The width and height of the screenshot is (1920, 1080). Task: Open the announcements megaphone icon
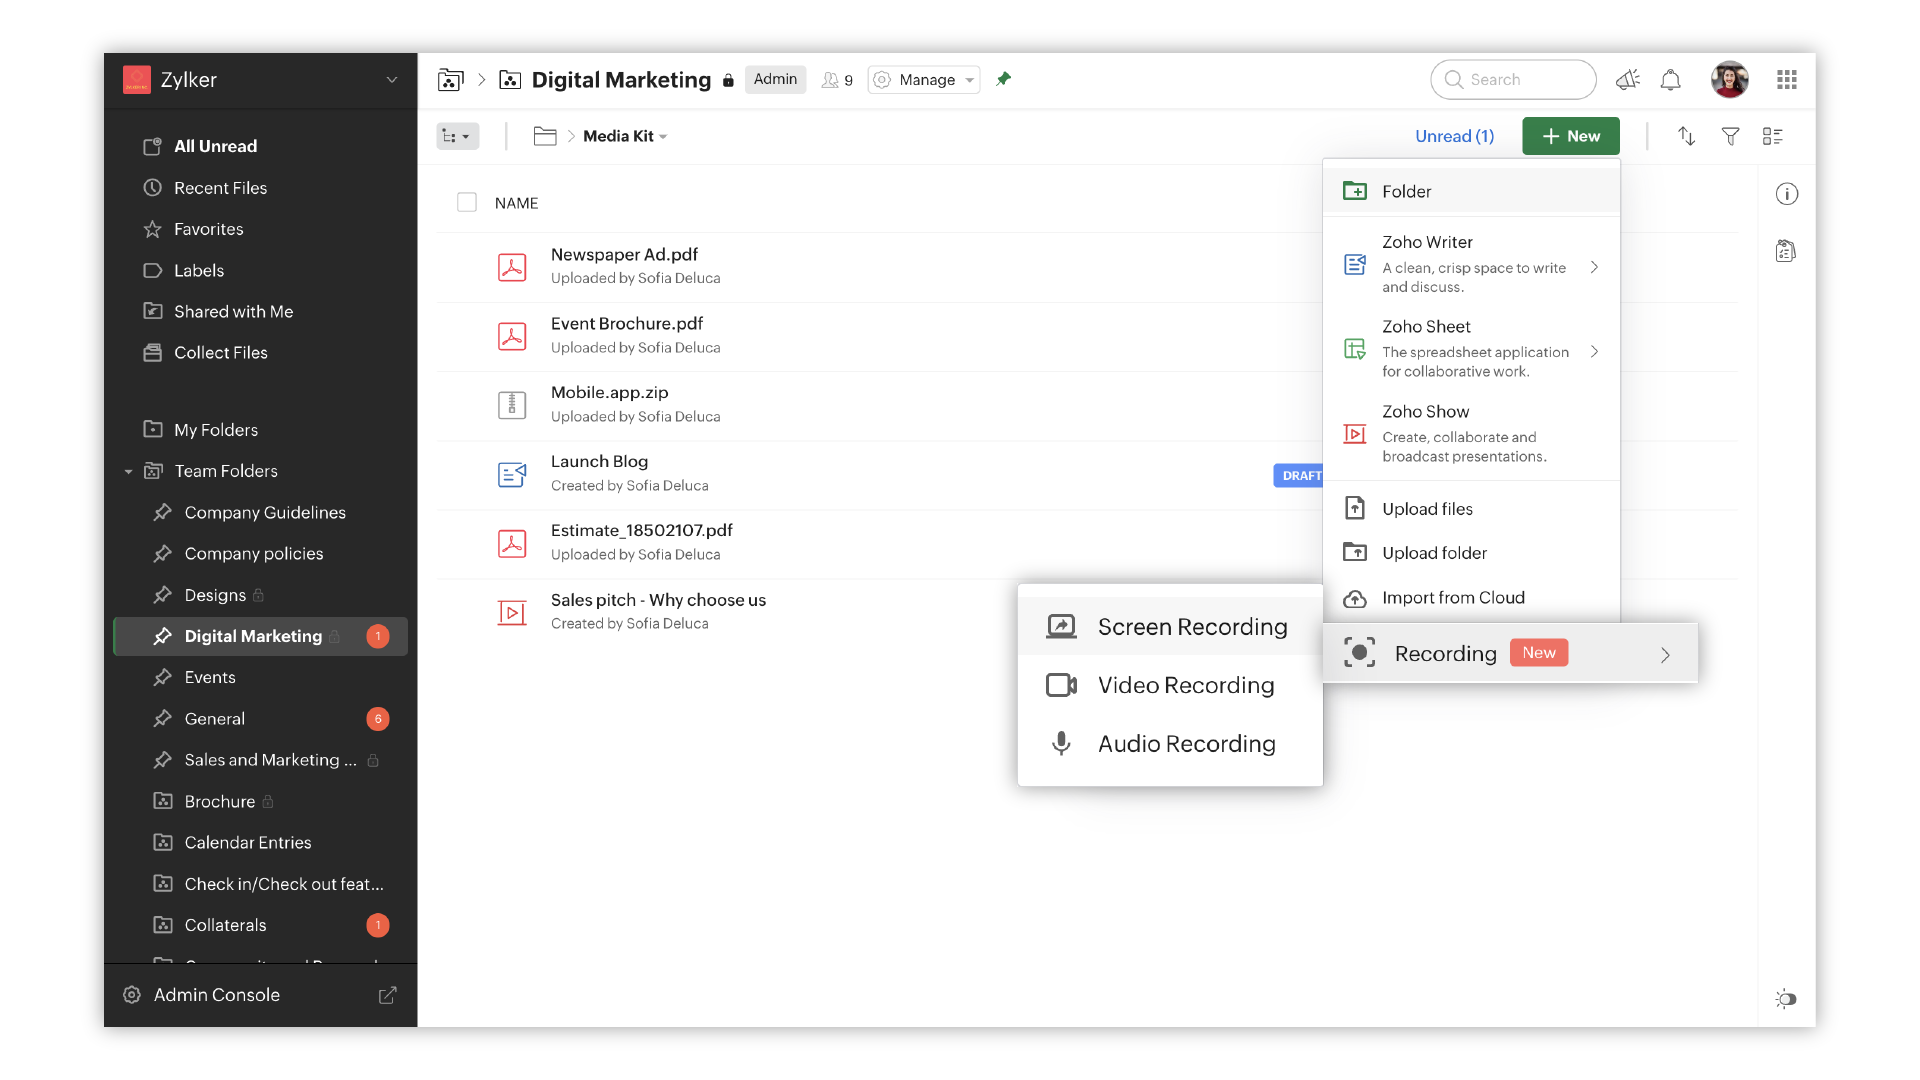pos(1628,80)
